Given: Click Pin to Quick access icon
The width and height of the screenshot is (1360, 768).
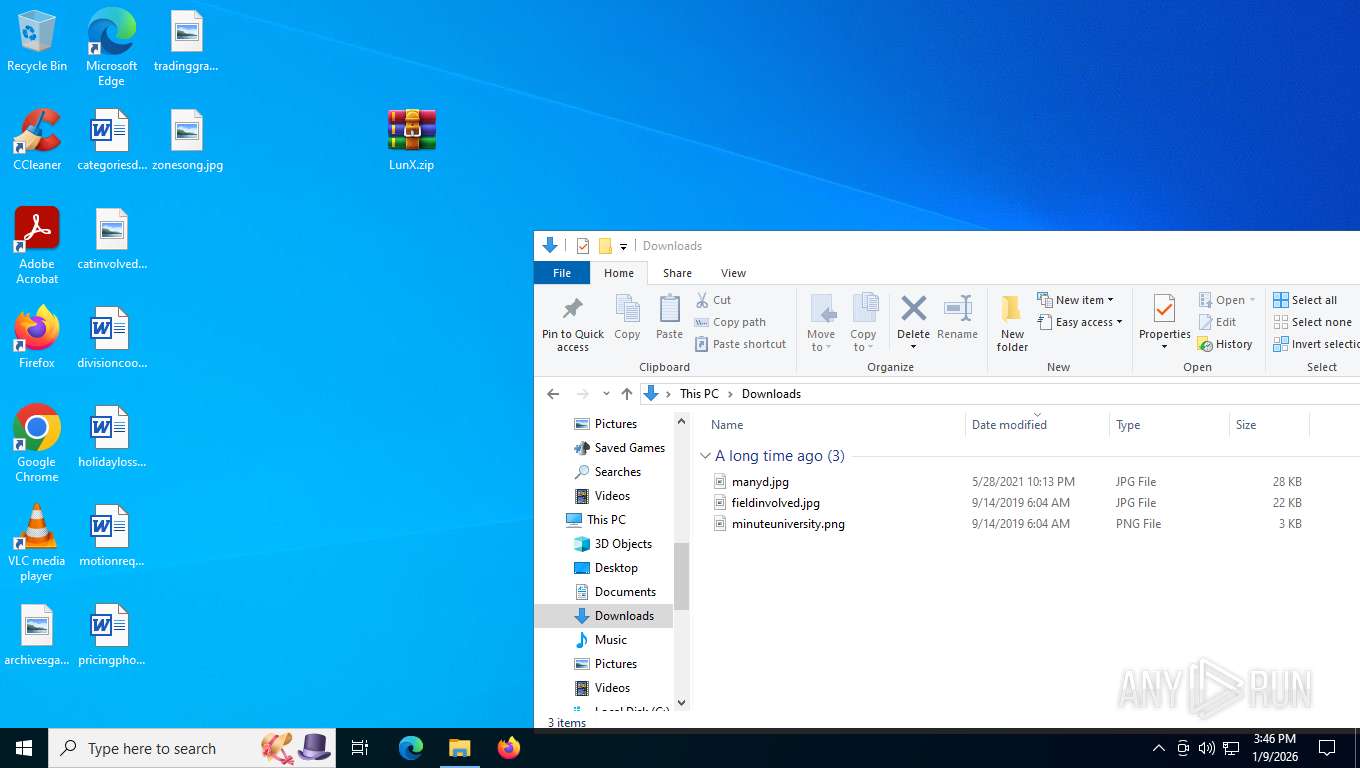Looking at the screenshot, I should pyautogui.click(x=573, y=308).
